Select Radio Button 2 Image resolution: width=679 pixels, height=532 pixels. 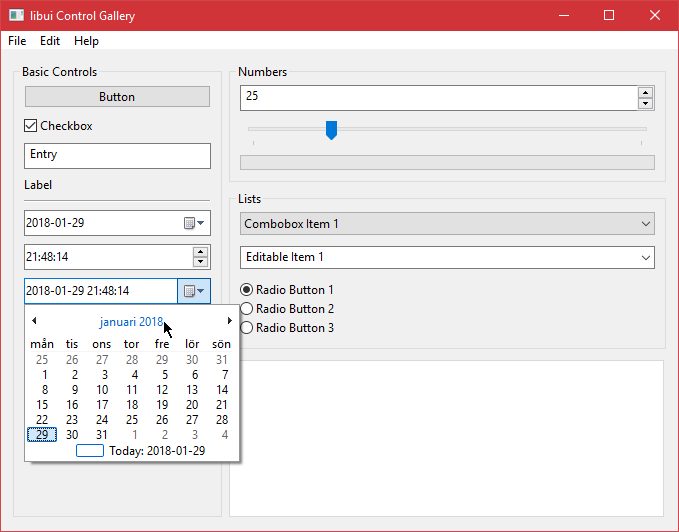[x=246, y=309]
